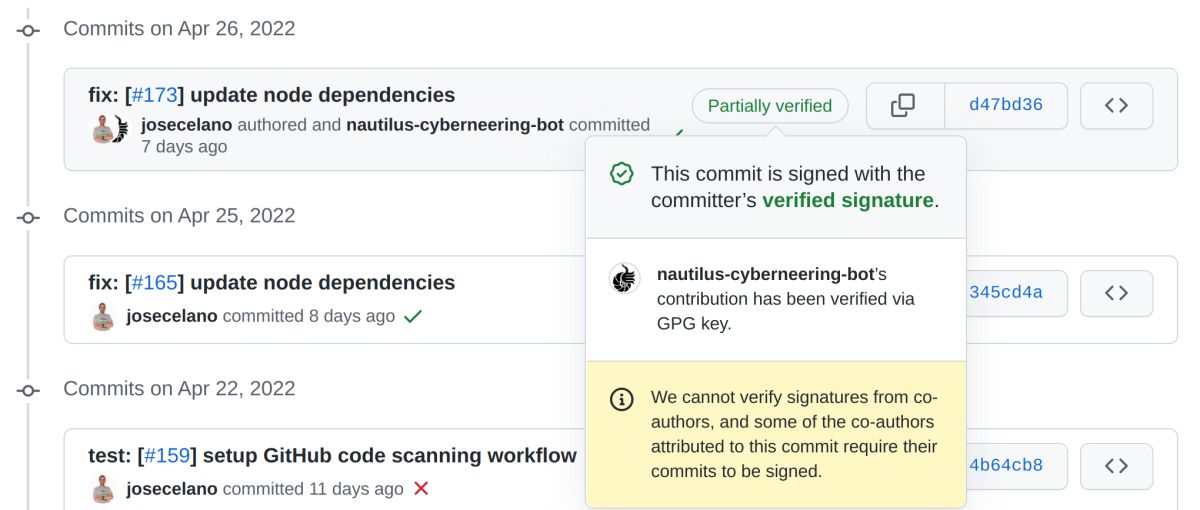Open commit hash d47bd36
The image size is (1200, 510).
click(1005, 105)
